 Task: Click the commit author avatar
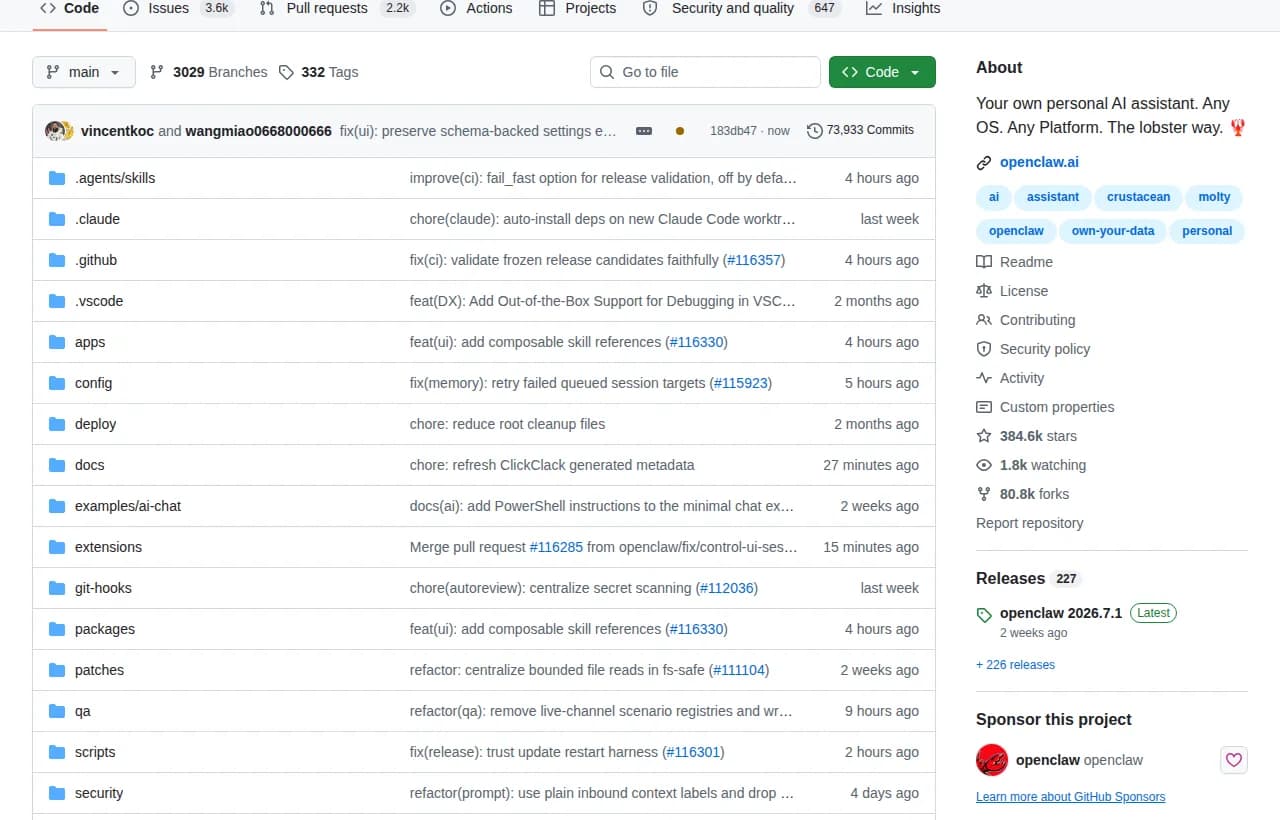coord(59,131)
